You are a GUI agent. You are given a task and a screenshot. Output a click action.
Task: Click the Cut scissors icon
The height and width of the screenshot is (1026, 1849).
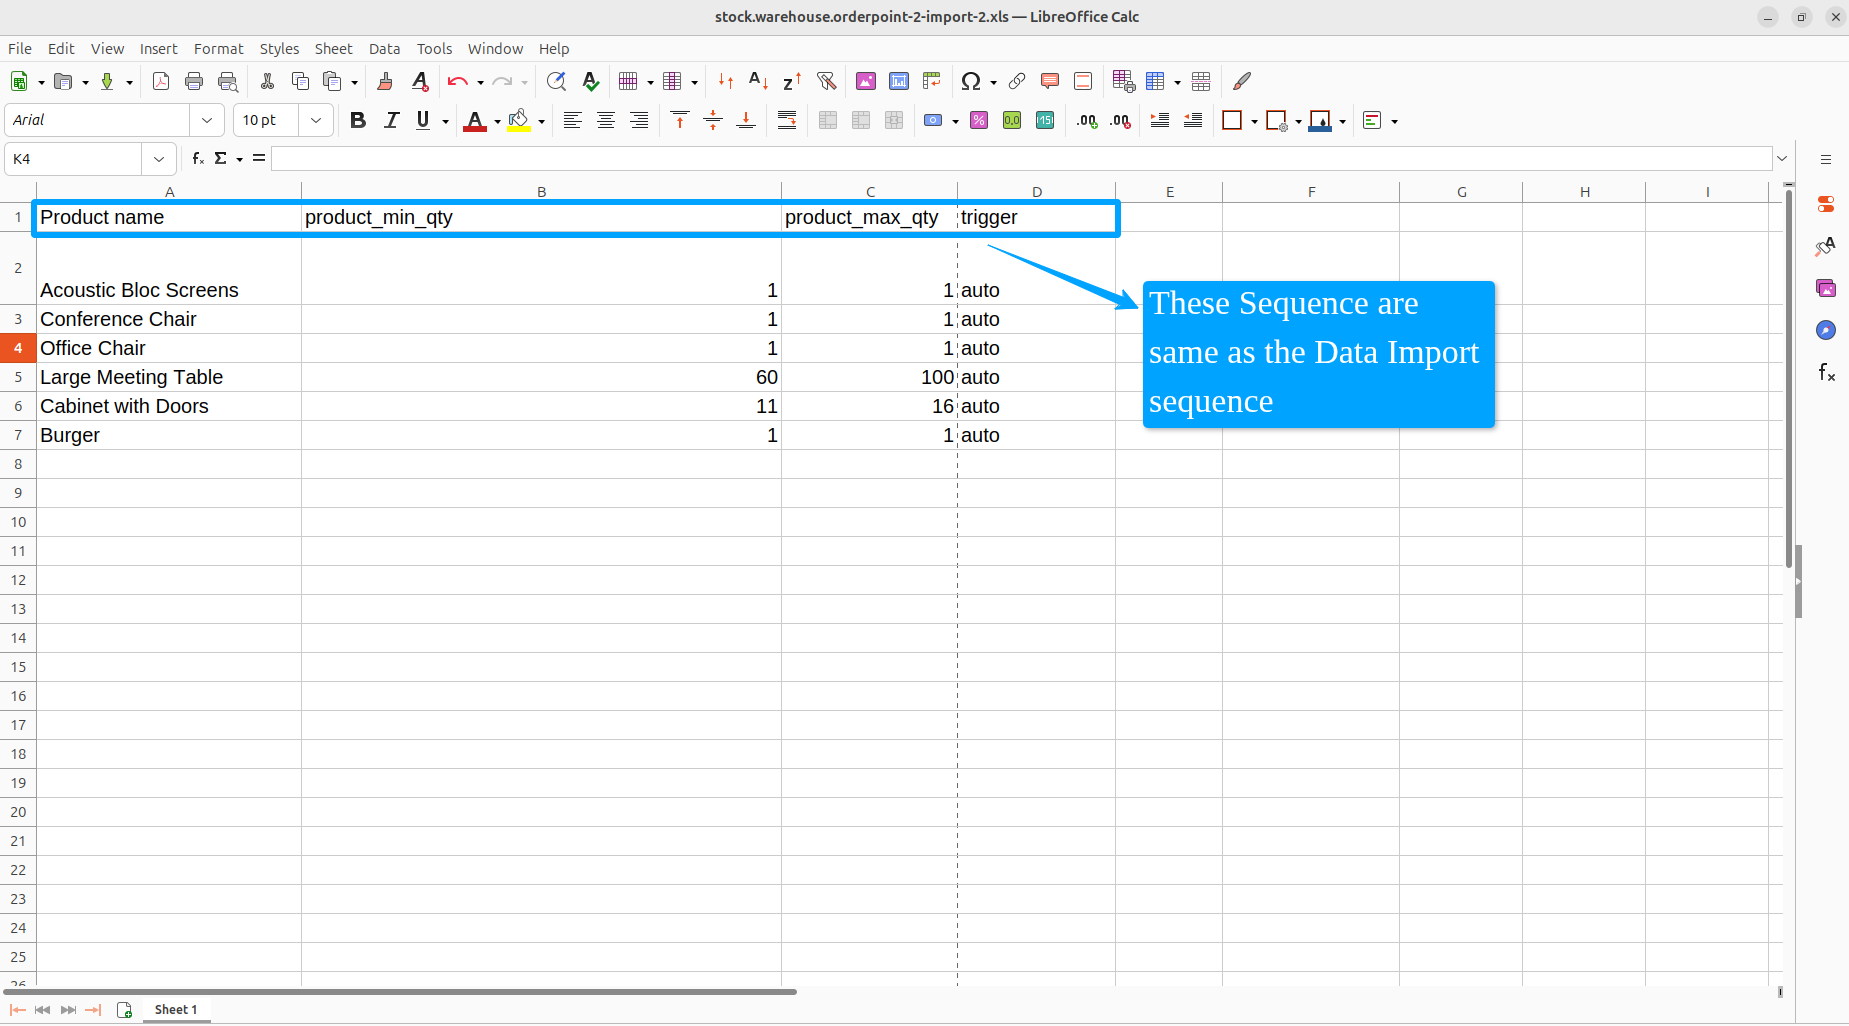(267, 82)
